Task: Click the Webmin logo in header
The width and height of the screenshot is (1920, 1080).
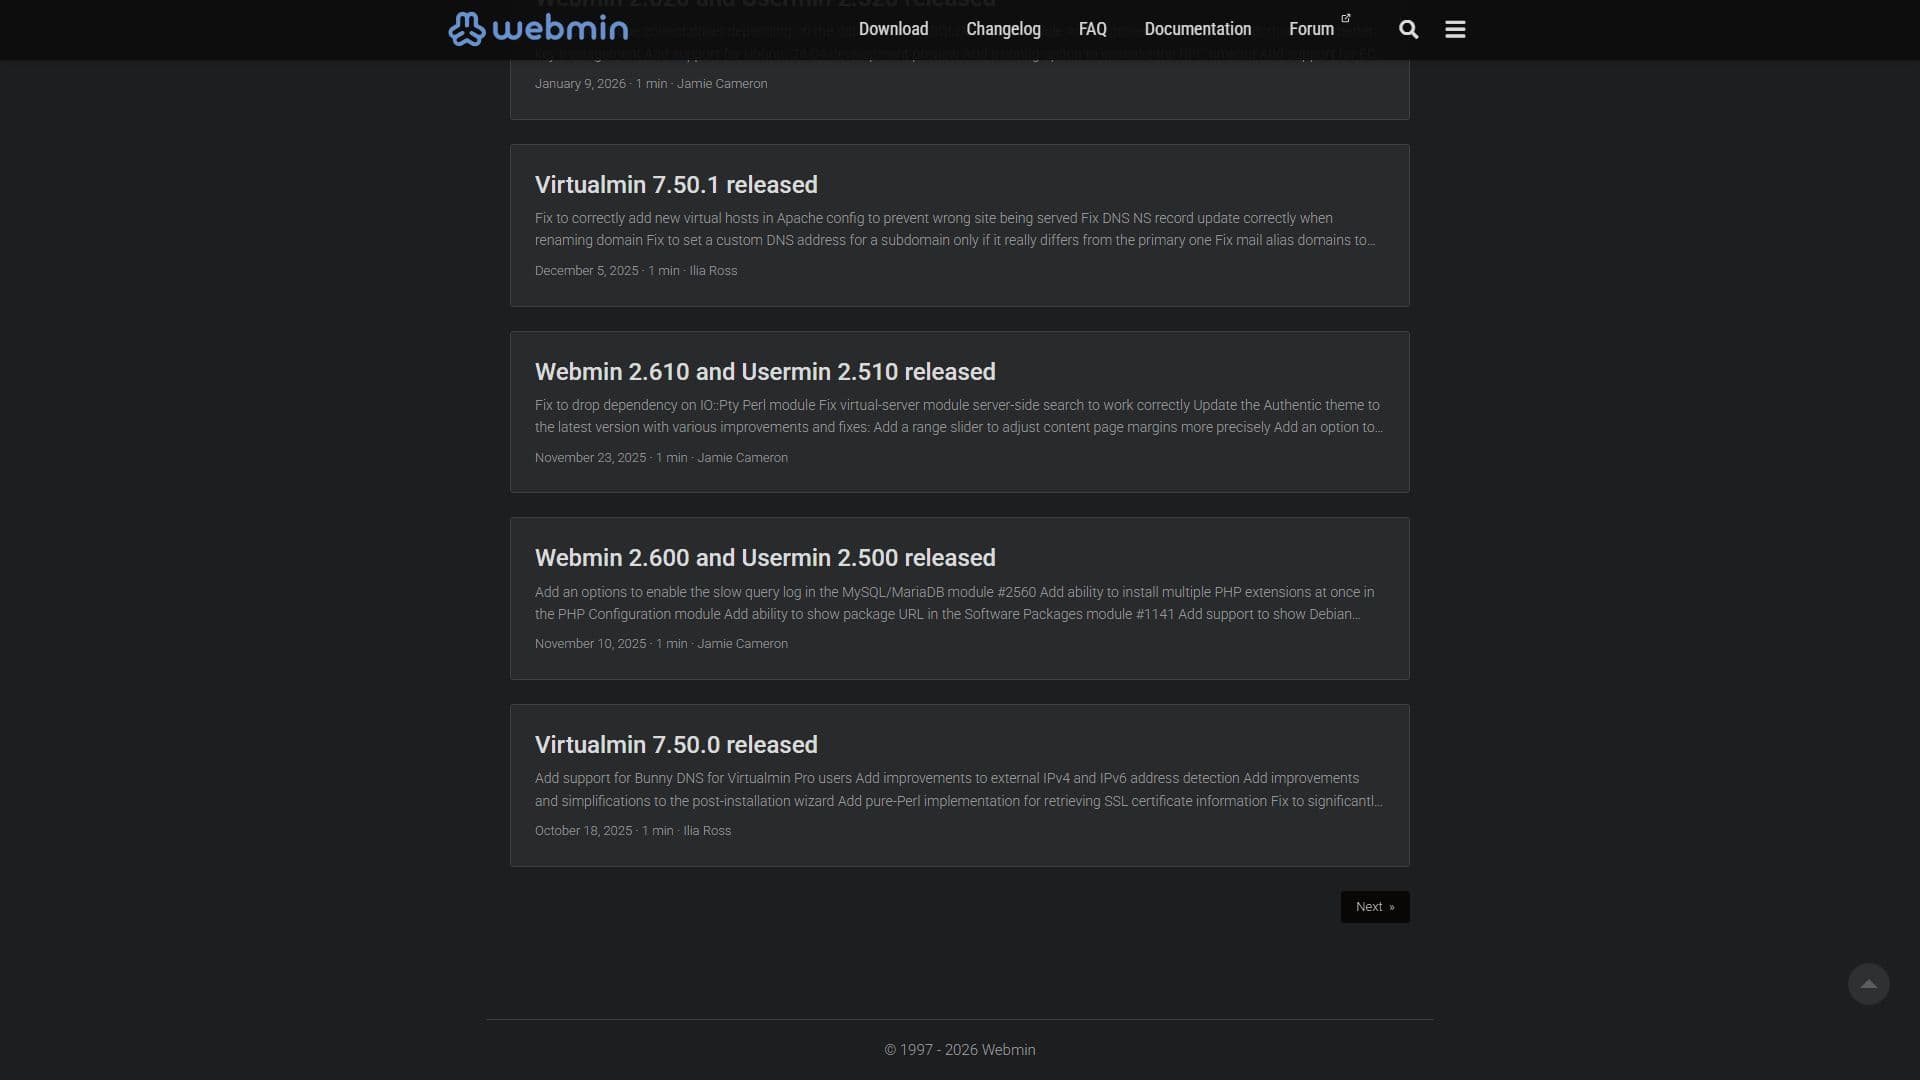Action: pyautogui.click(x=538, y=29)
